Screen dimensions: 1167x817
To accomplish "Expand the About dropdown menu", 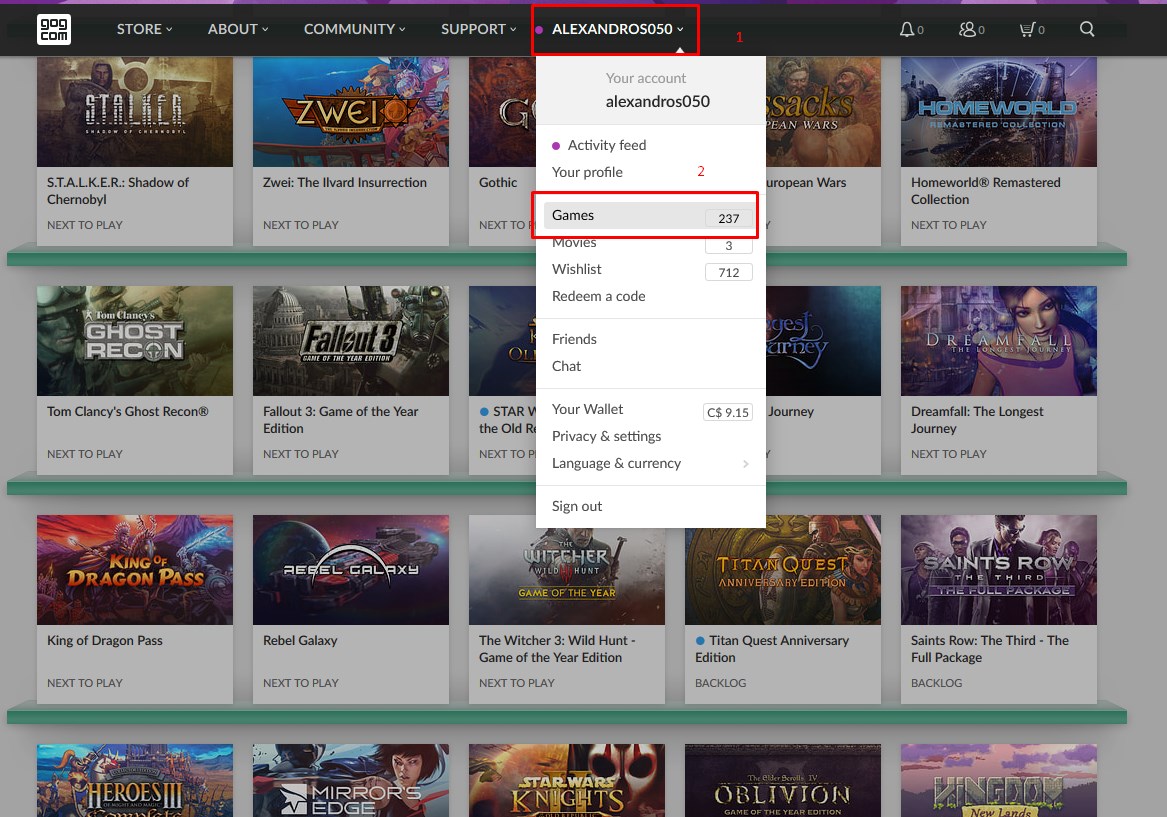I will (x=238, y=29).
